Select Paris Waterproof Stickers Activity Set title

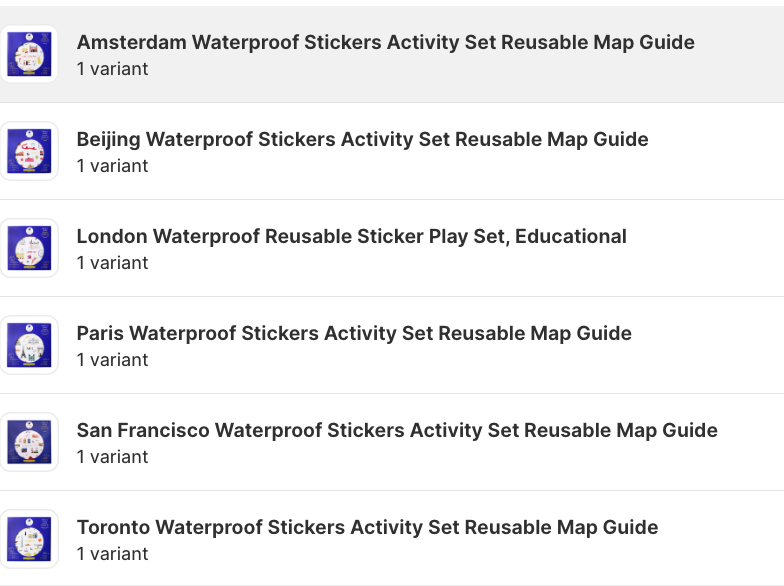(x=354, y=334)
